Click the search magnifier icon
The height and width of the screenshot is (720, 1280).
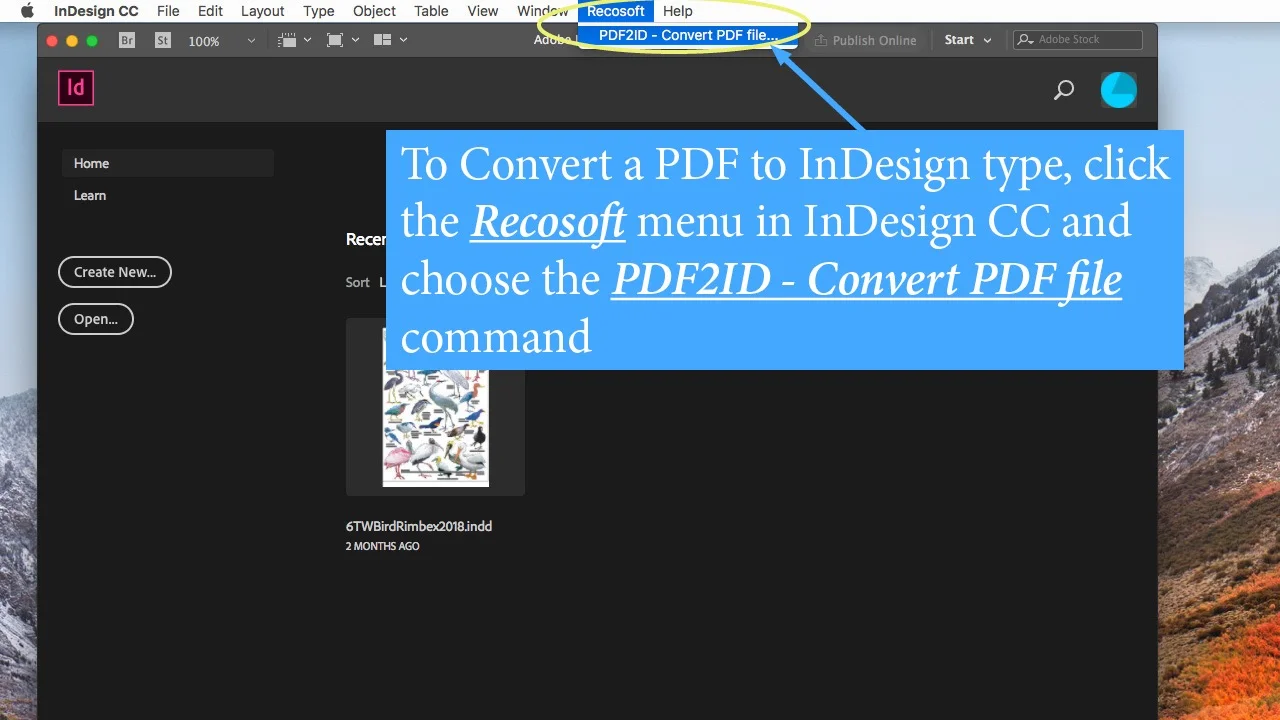1064,90
